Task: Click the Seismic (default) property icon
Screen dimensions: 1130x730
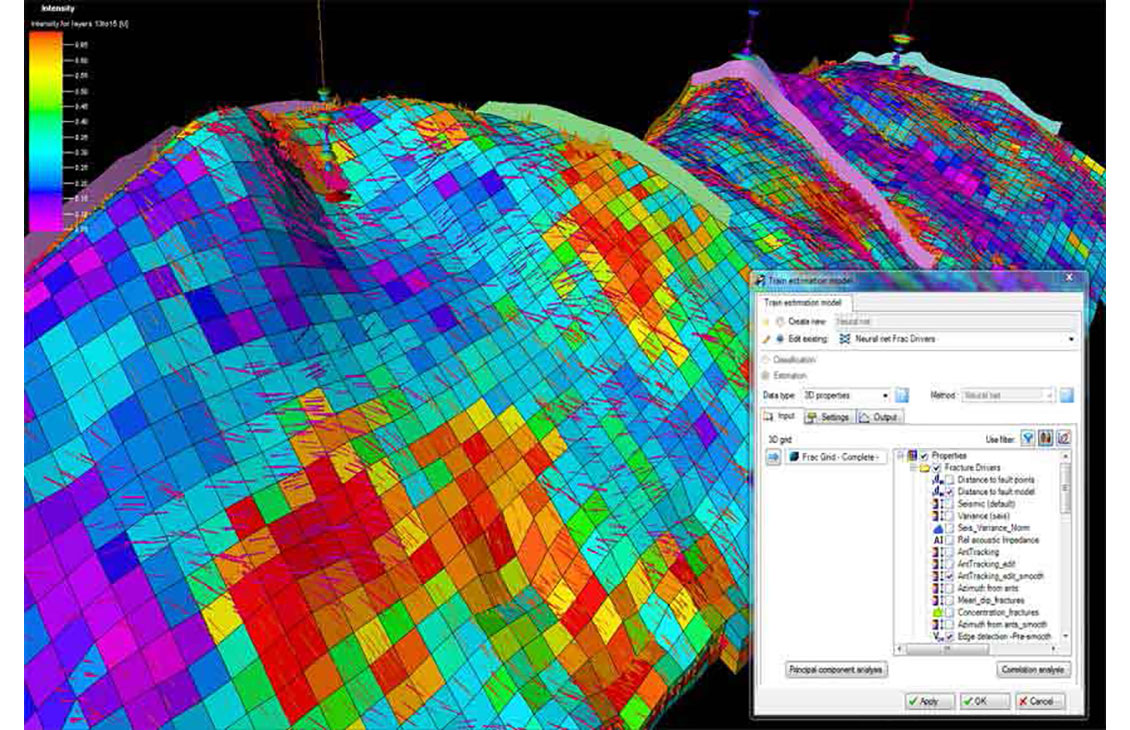Action: pos(938,504)
